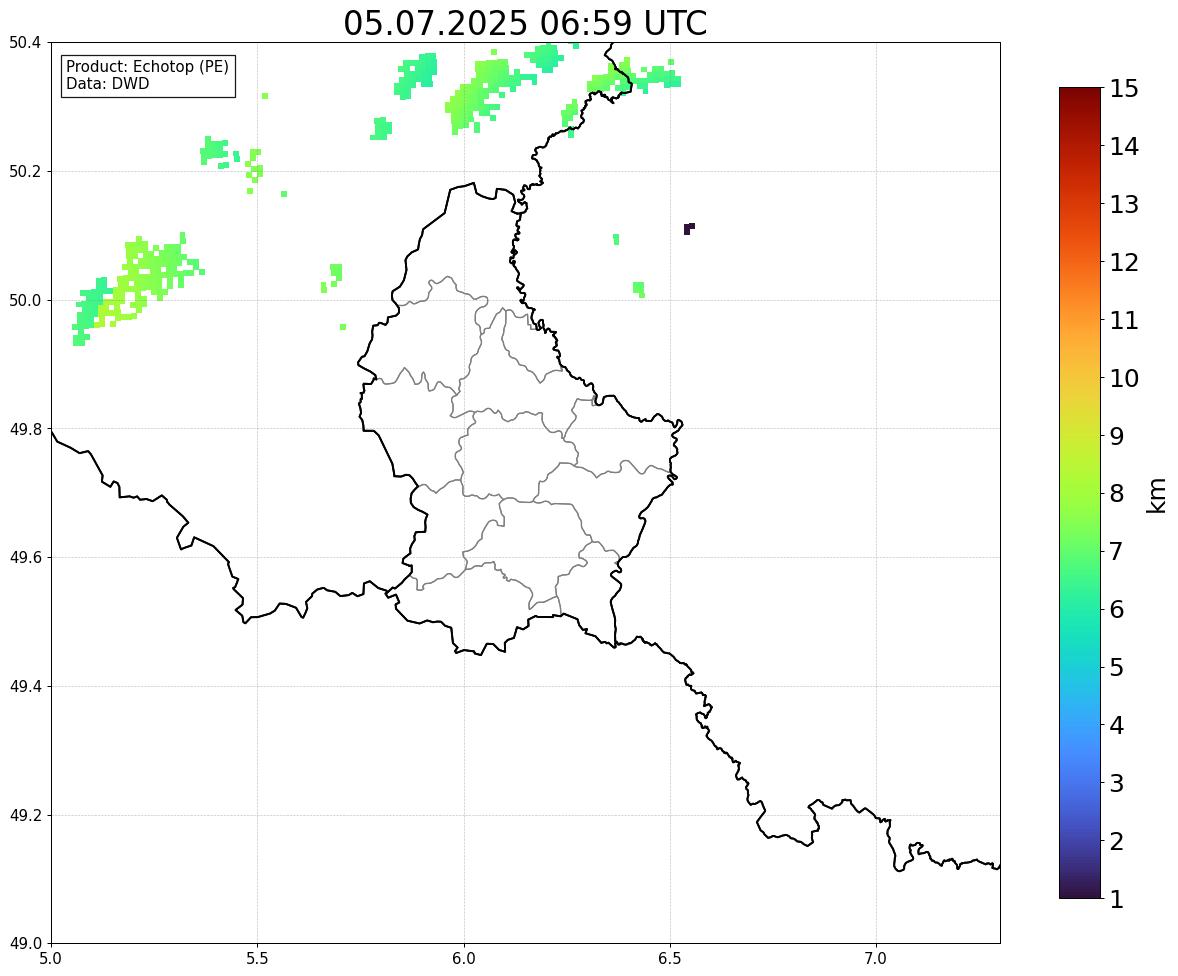Click the 'Data: DWD' legend line

point(107,83)
